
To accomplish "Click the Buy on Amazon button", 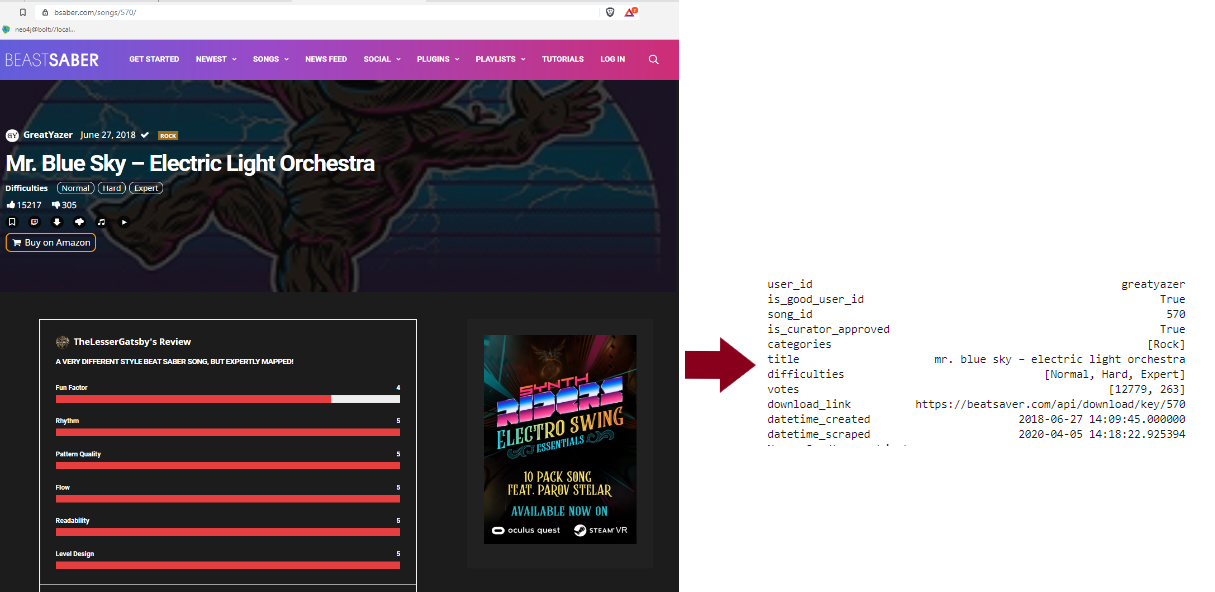I will [51, 243].
